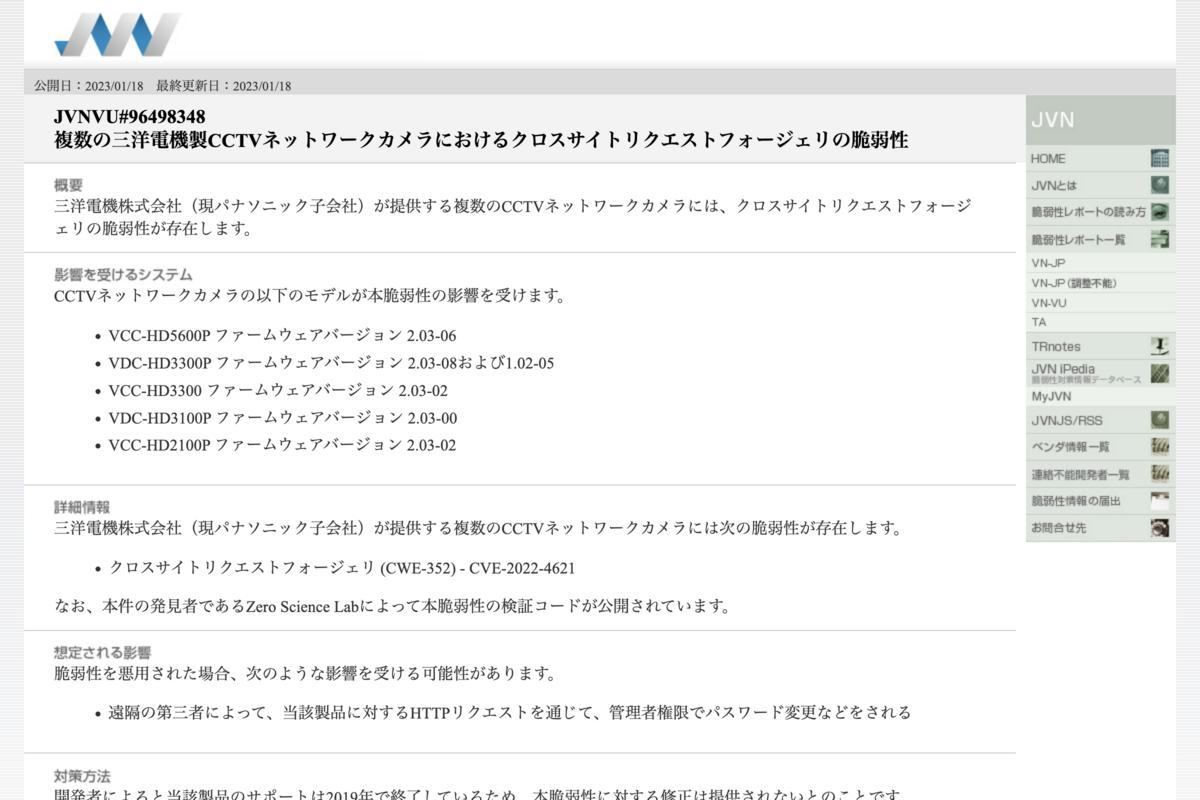This screenshot has width=1200, height=800.
Task: Click the VCC-HD3300 firmware 2.03-02 row
Action: [278, 391]
